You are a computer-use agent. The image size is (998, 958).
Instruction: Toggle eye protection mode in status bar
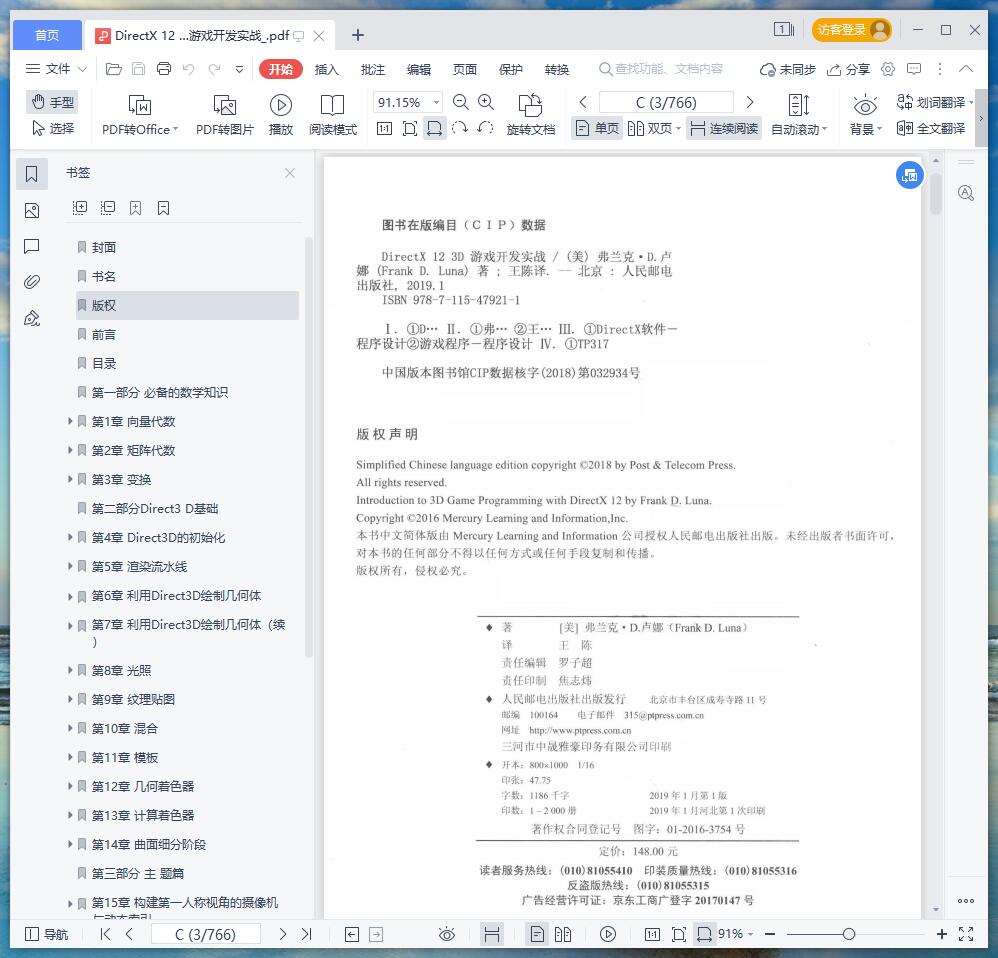[447, 934]
